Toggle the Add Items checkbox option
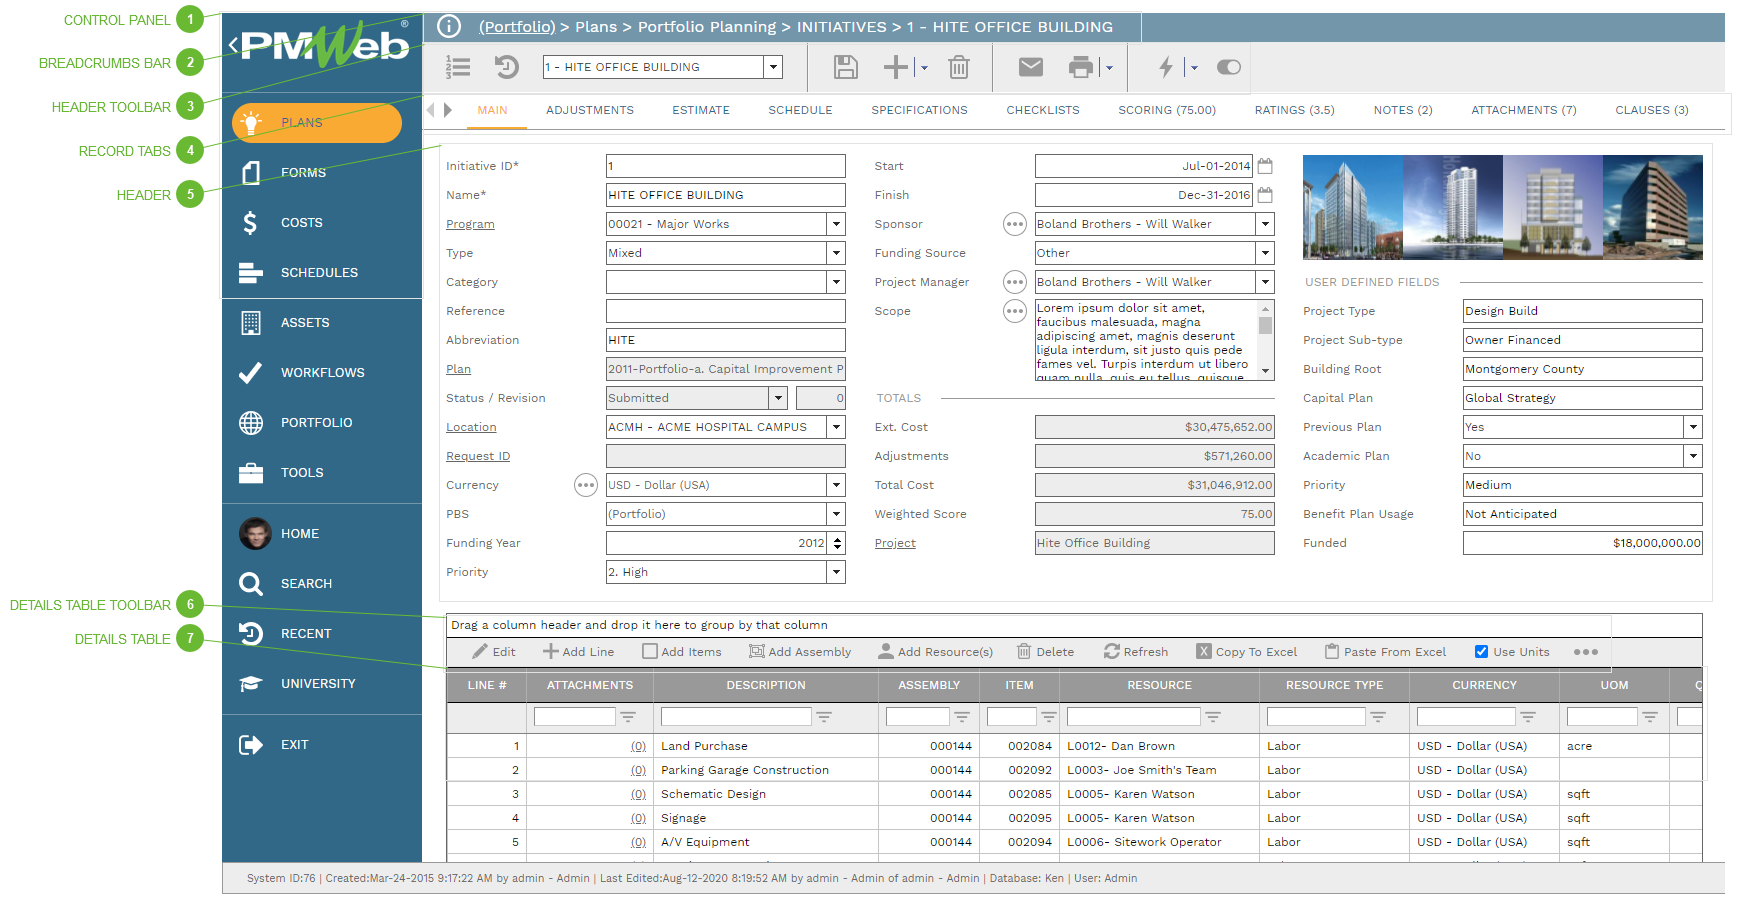The height and width of the screenshot is (897, 1737). (650, 652)
